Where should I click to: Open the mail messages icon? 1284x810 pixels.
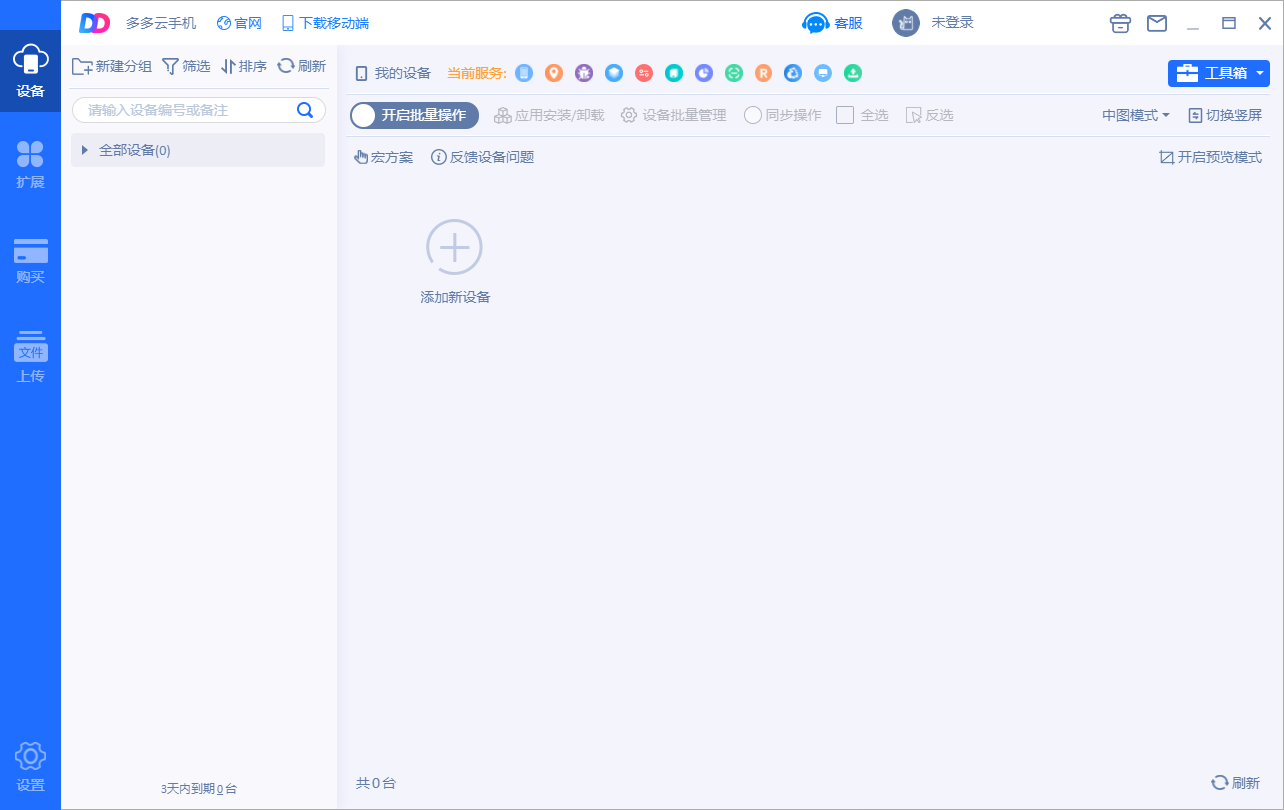1157,23
